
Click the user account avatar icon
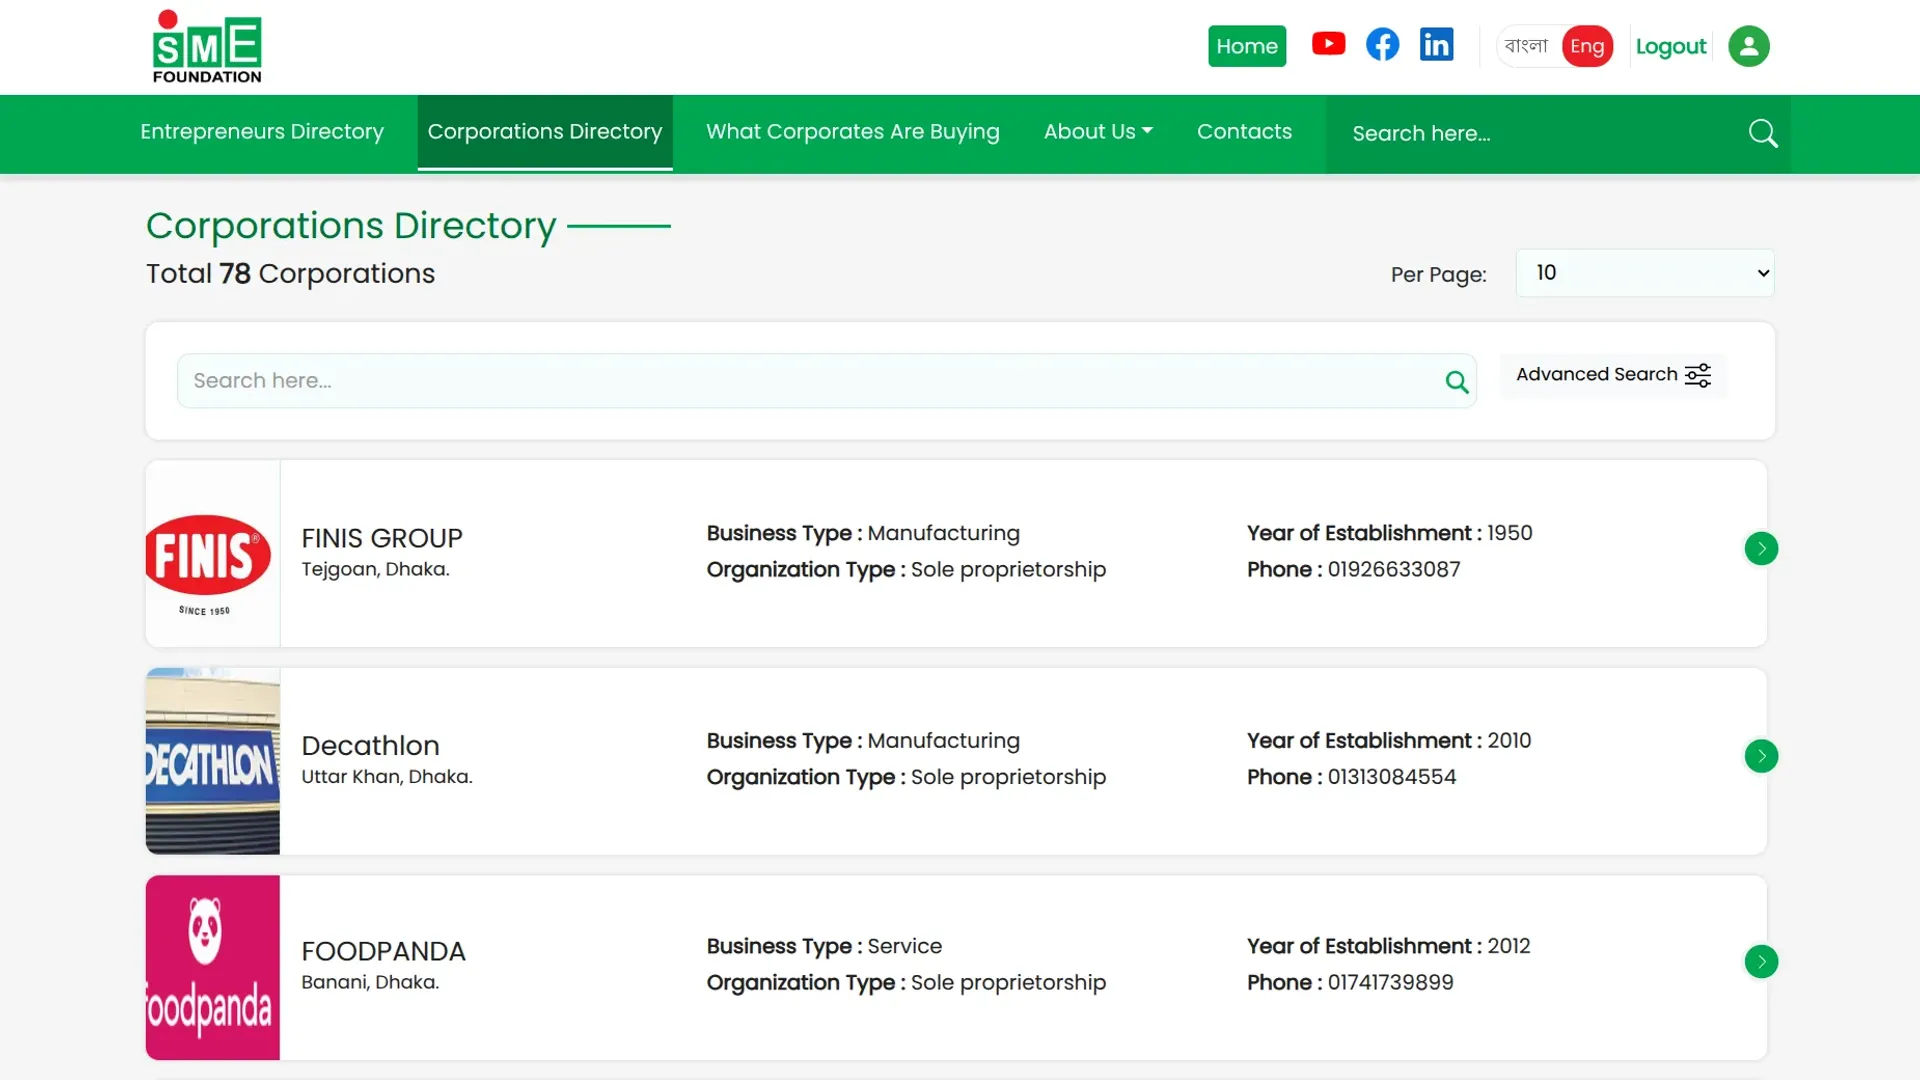(1748, 46)
